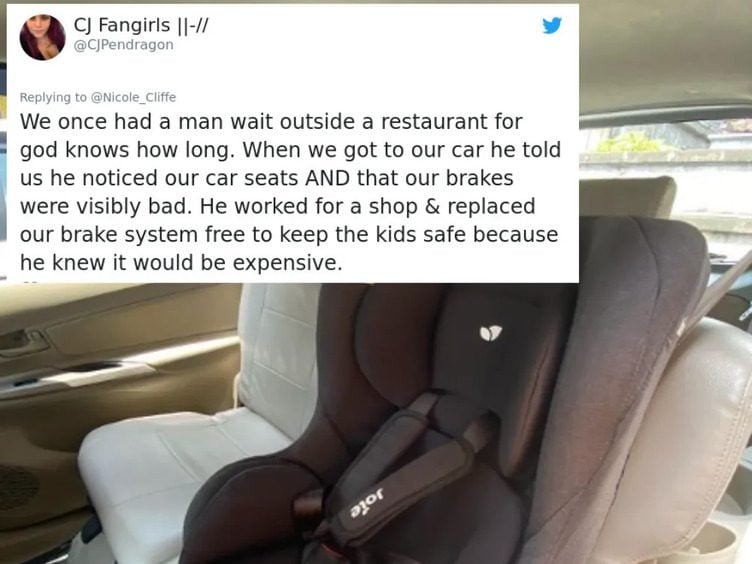Image resolution: width=752 pixels, height=564 pixels.
Task: Click the blue Twitter bird icon
Action: coord(552,25)
